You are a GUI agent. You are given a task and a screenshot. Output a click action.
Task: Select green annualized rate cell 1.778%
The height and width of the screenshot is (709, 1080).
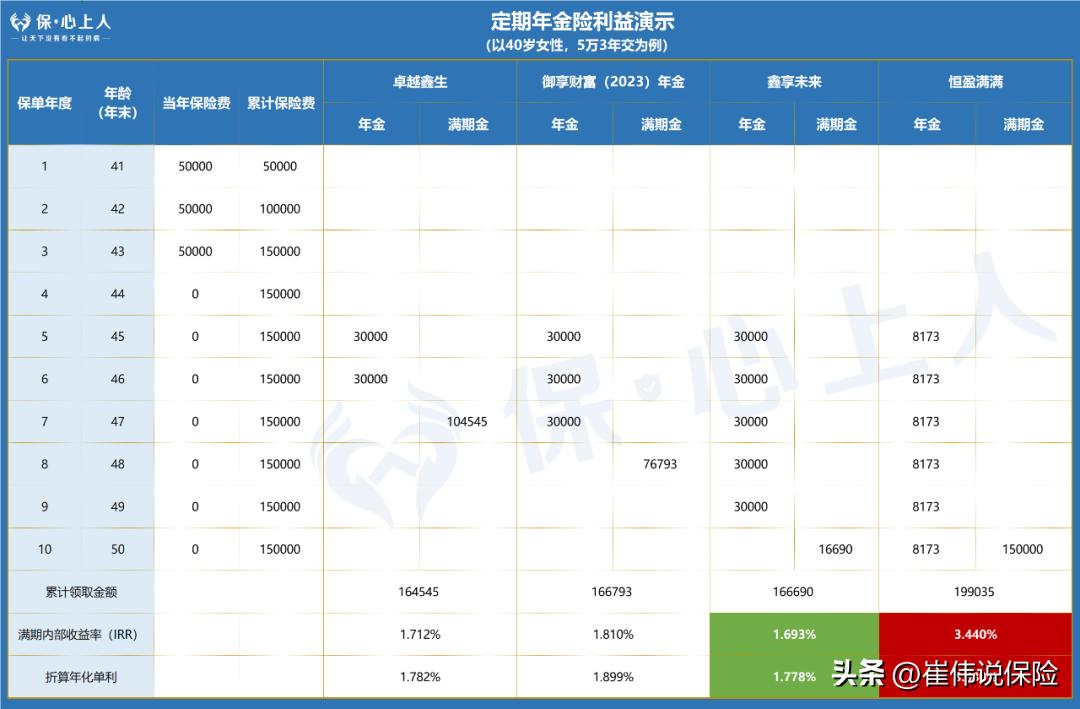pos(794,677)
